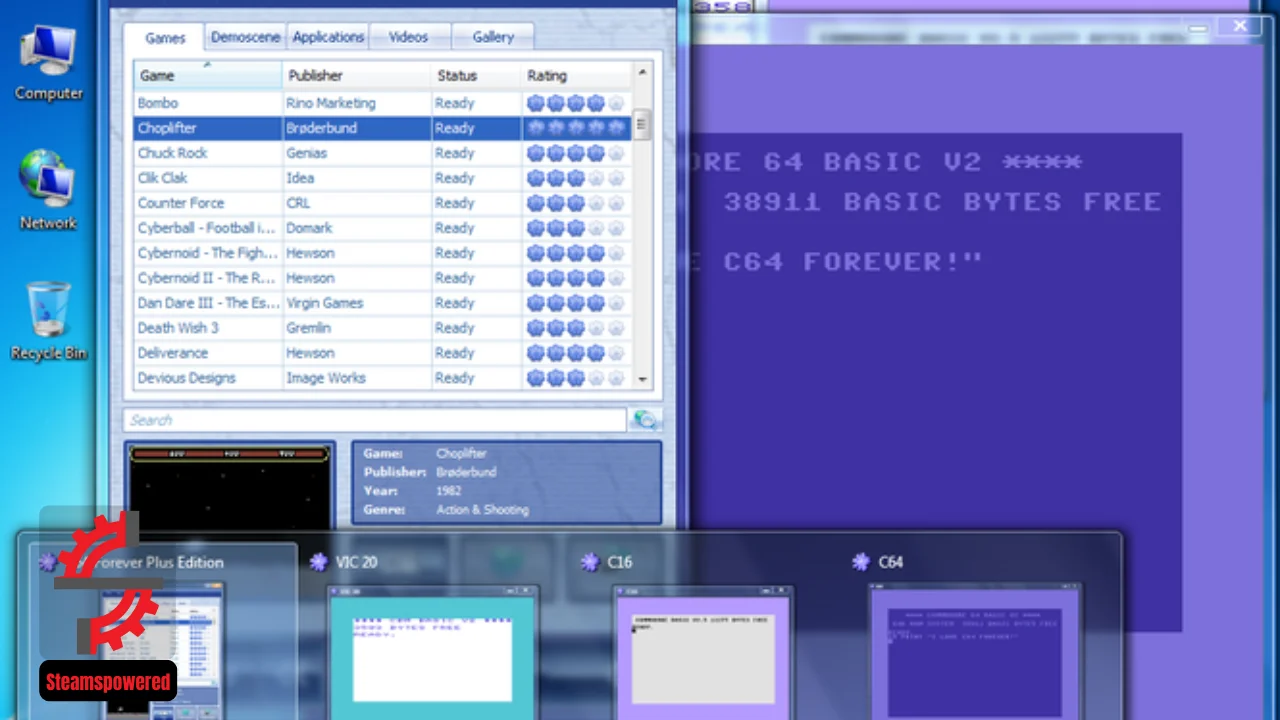Select the Clik Clak game row

coord(383,178)
